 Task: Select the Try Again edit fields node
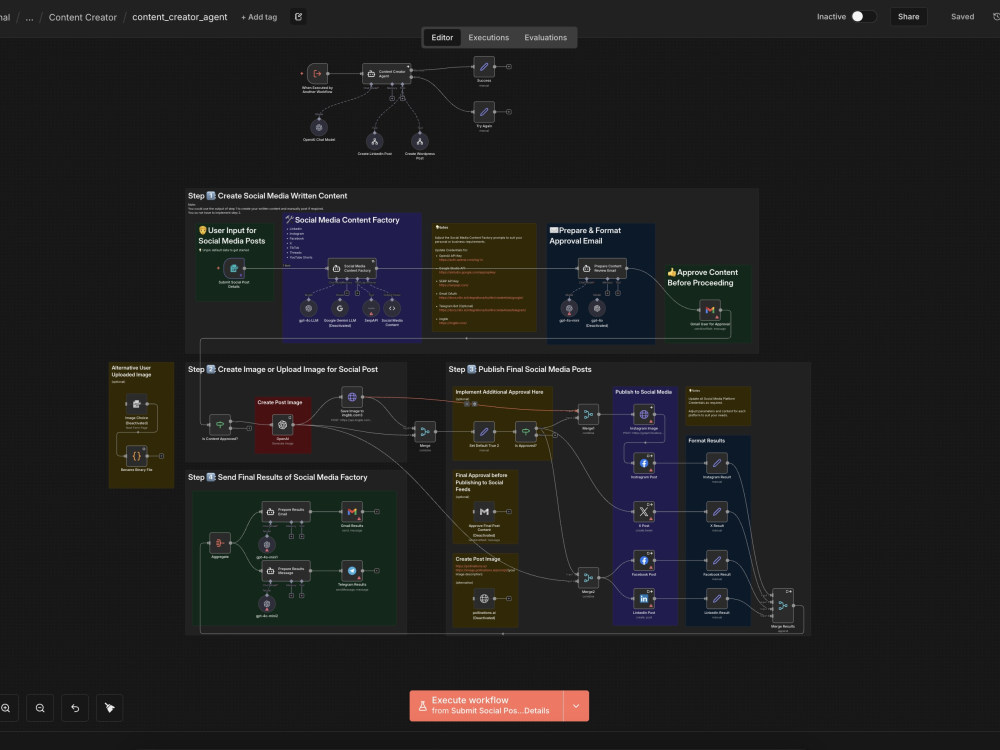[484, 112]
